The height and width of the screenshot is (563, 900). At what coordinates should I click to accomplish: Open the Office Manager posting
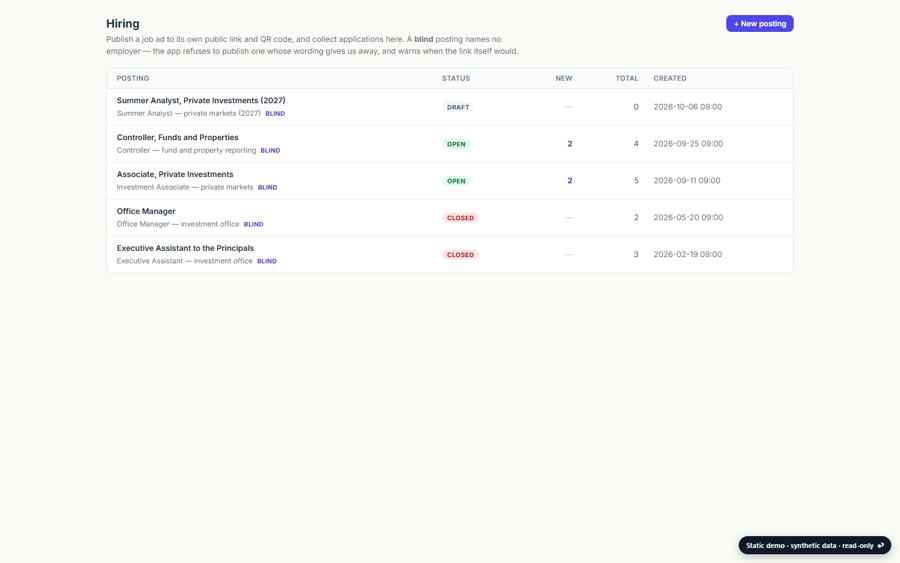(x=146, y=211)
